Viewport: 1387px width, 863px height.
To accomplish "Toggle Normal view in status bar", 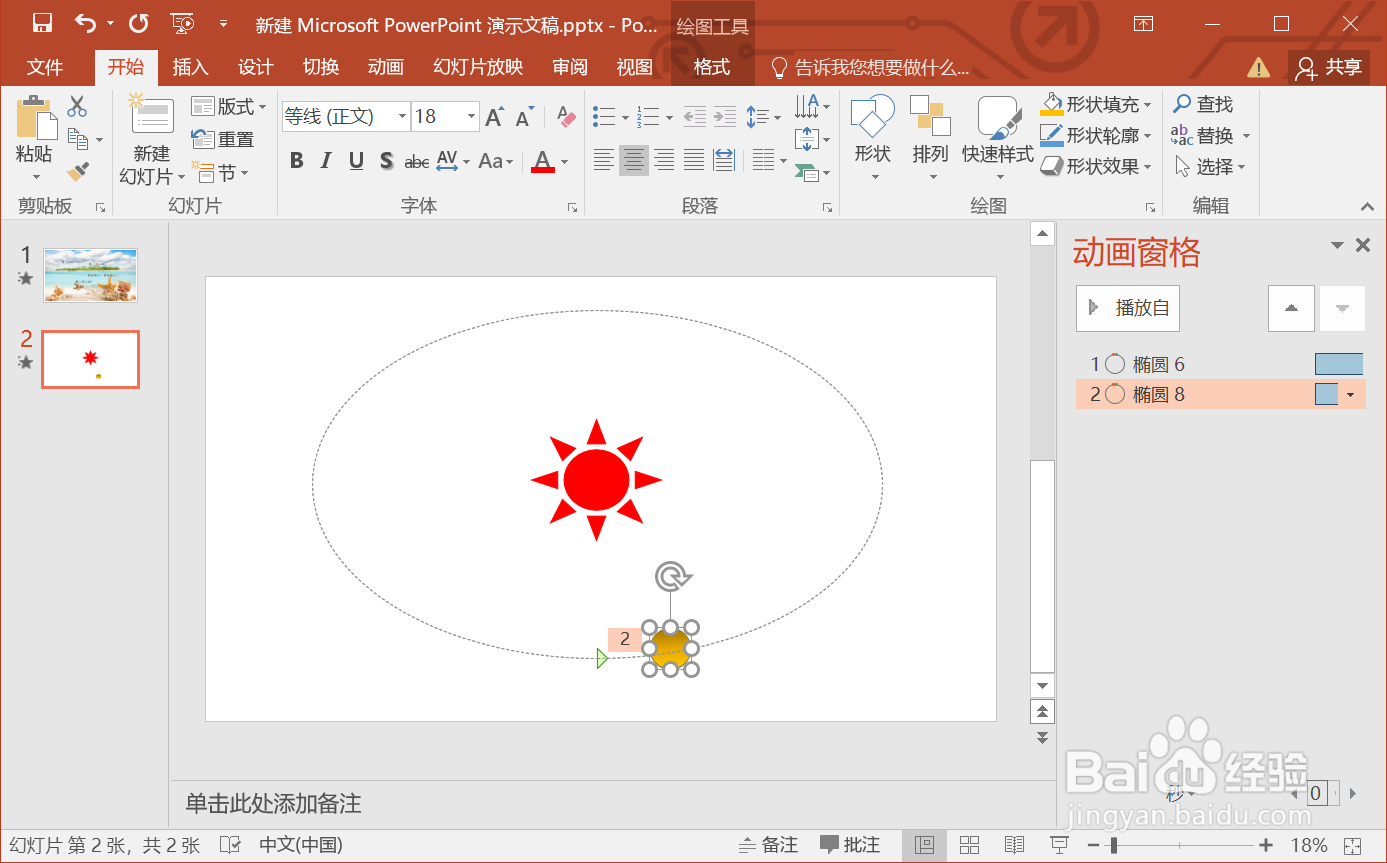I will click(924, 845).
